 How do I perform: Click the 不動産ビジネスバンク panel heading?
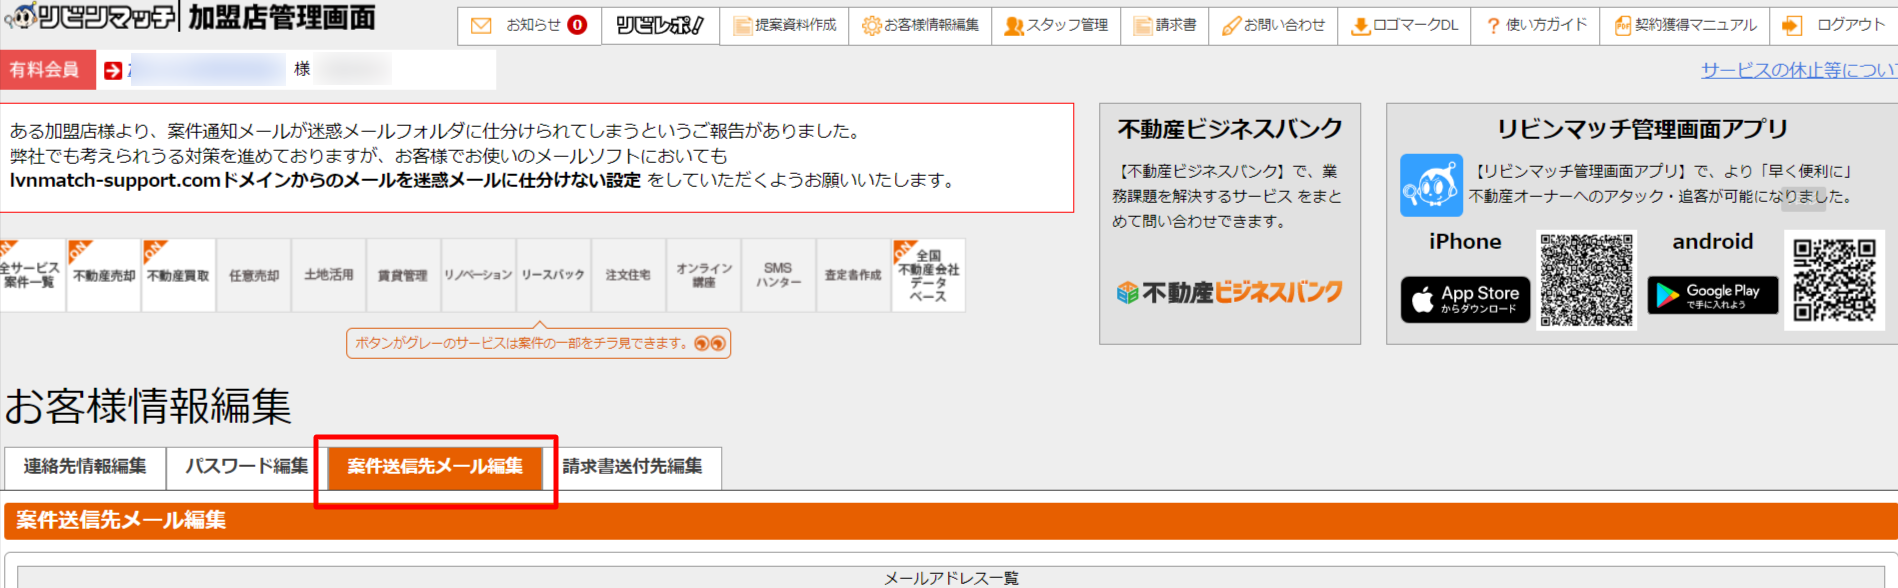click(x=1230, y=129)
